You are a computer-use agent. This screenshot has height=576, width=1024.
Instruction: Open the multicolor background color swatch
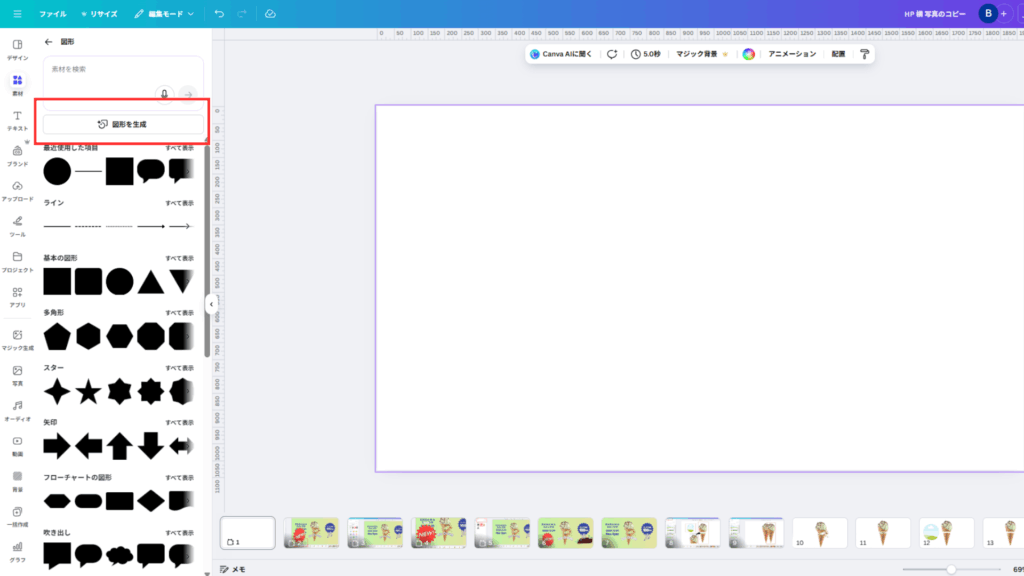pyautogui.click(x=748, y=54)
